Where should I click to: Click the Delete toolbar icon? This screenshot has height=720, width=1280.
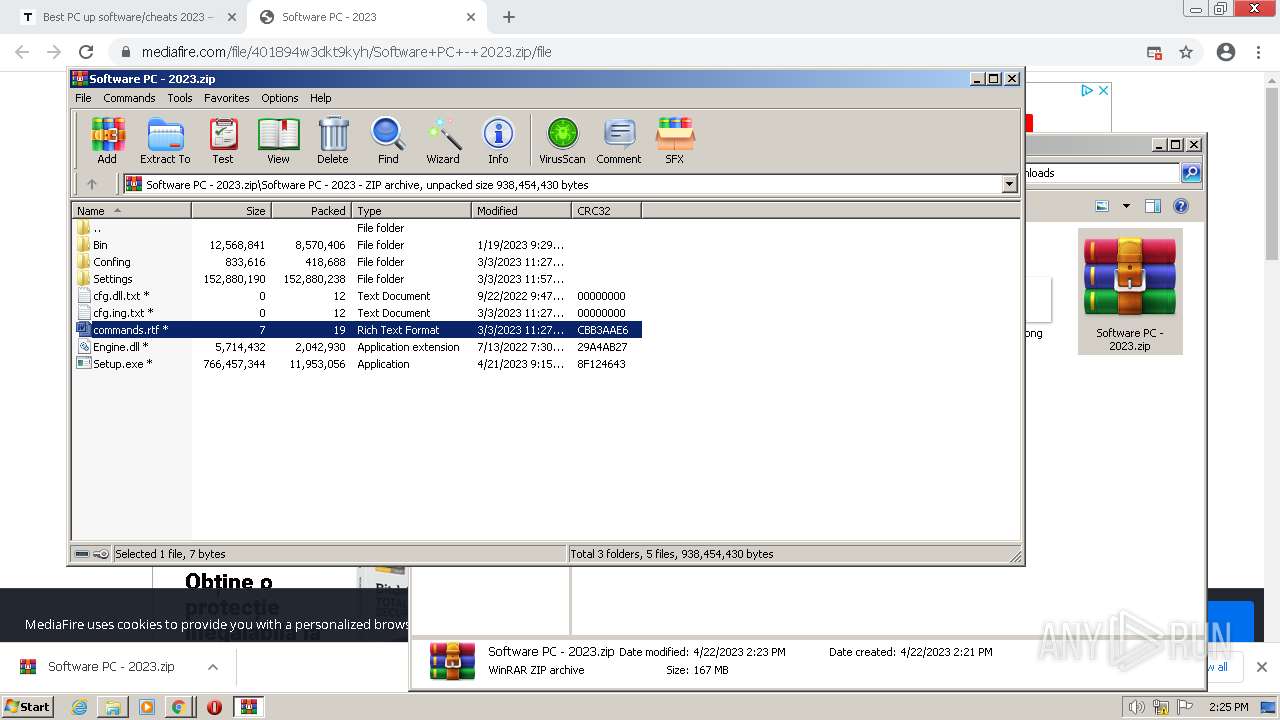[333, 141]
